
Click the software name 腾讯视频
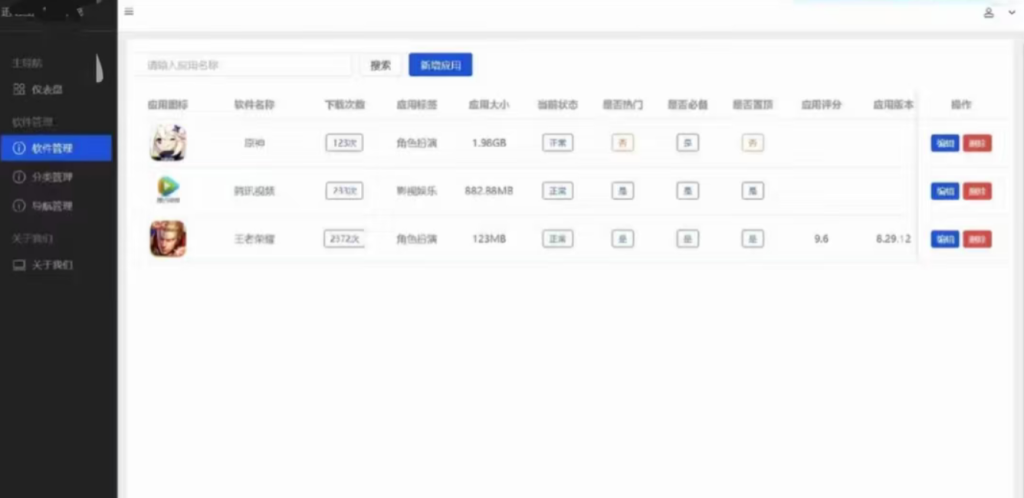[255, 191]
